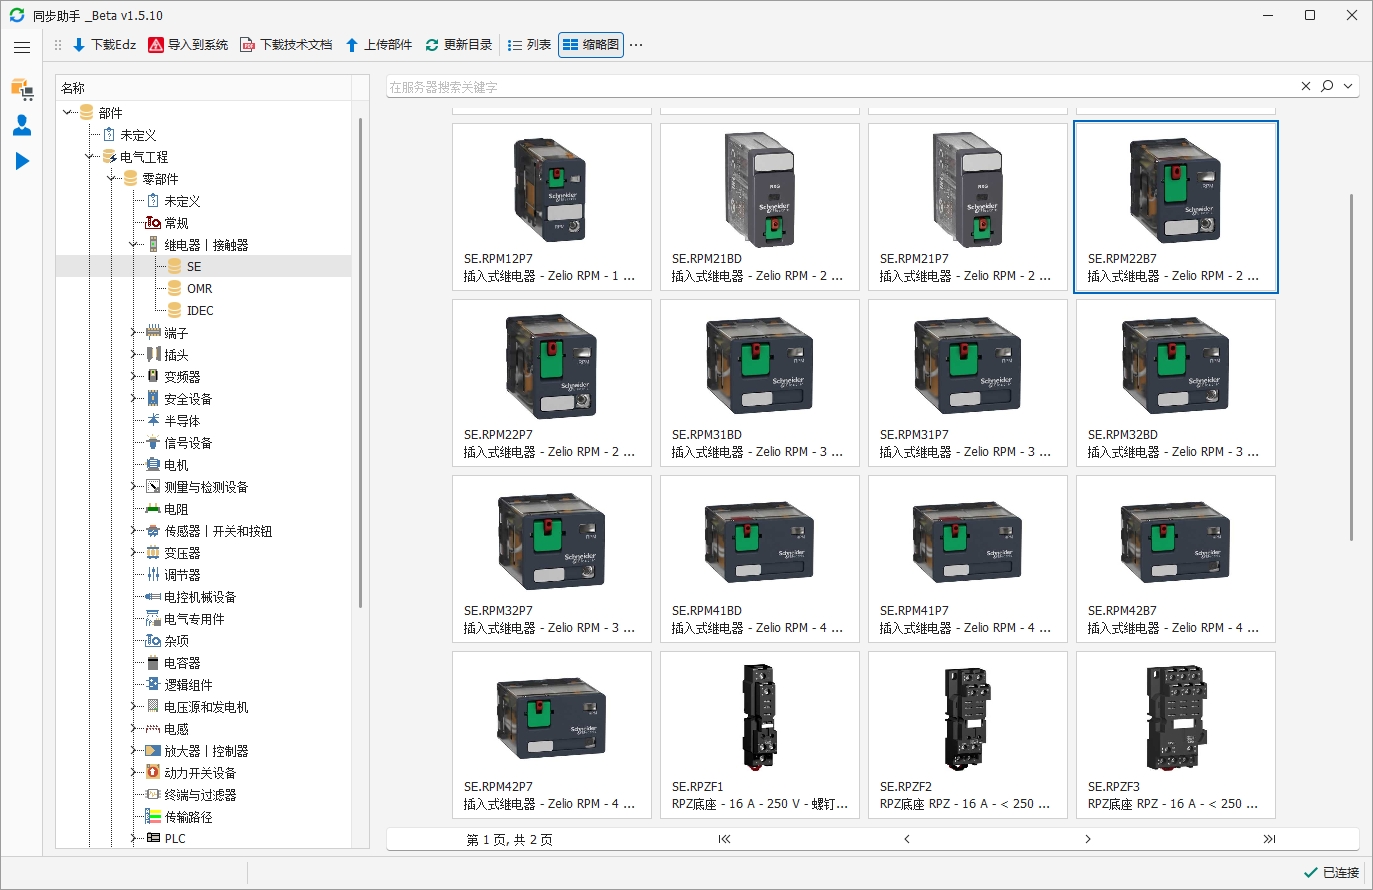Open 下载技术文档 from the toolbar

248,45
